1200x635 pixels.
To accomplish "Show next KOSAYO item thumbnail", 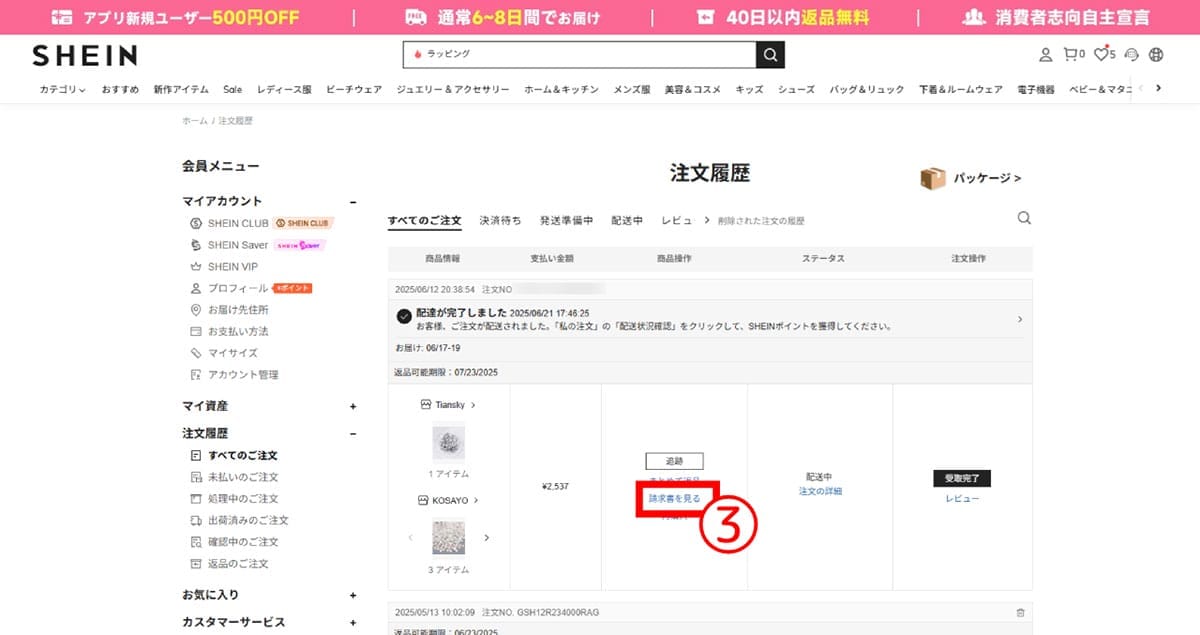I will tap(487, 538).
